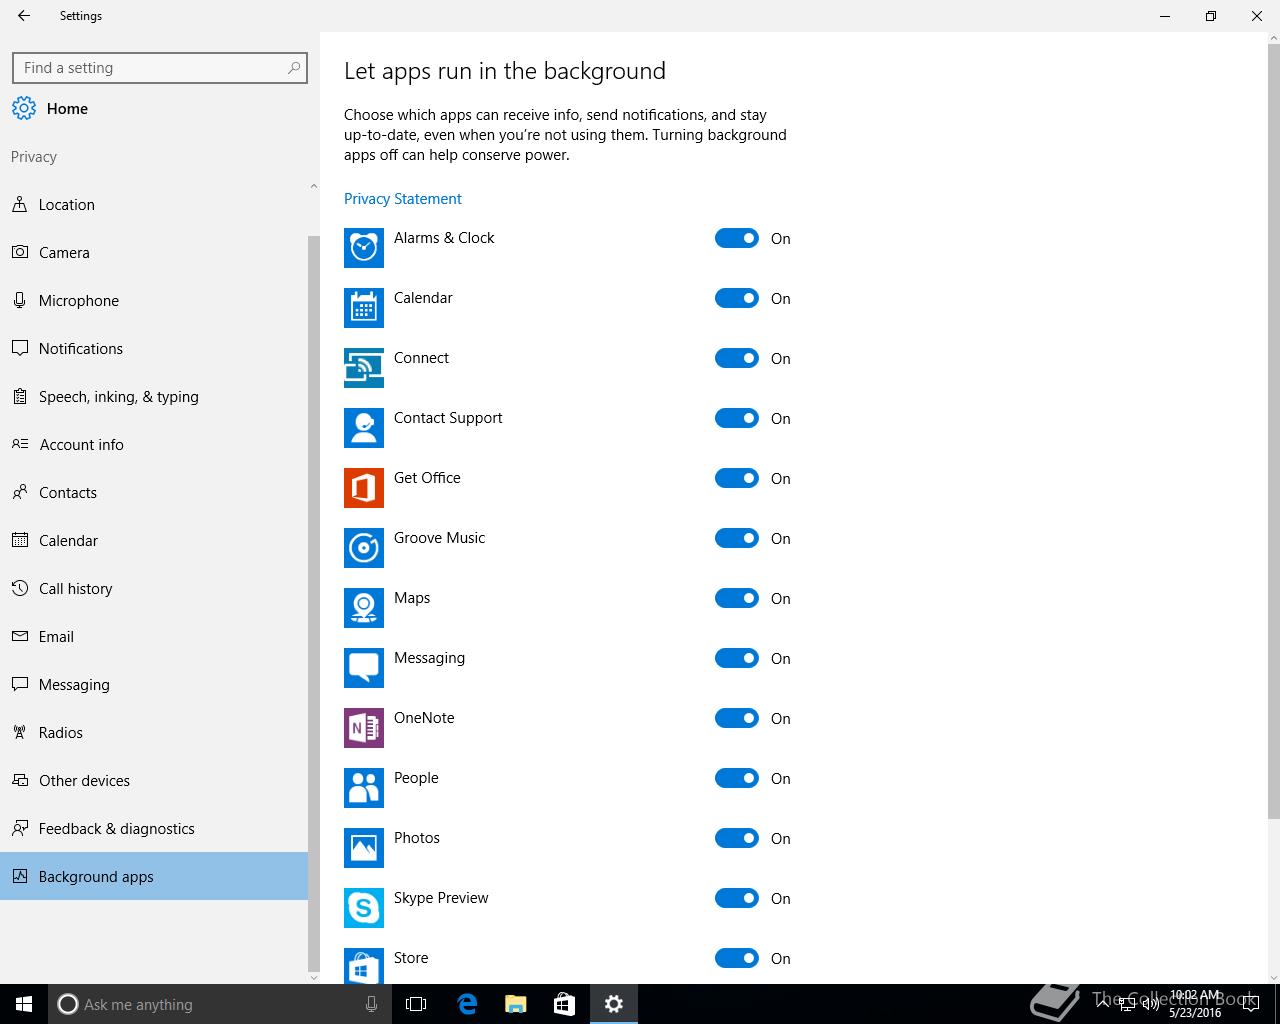
Task: Open the Privacy Statement link
Action: coord(403,199)
